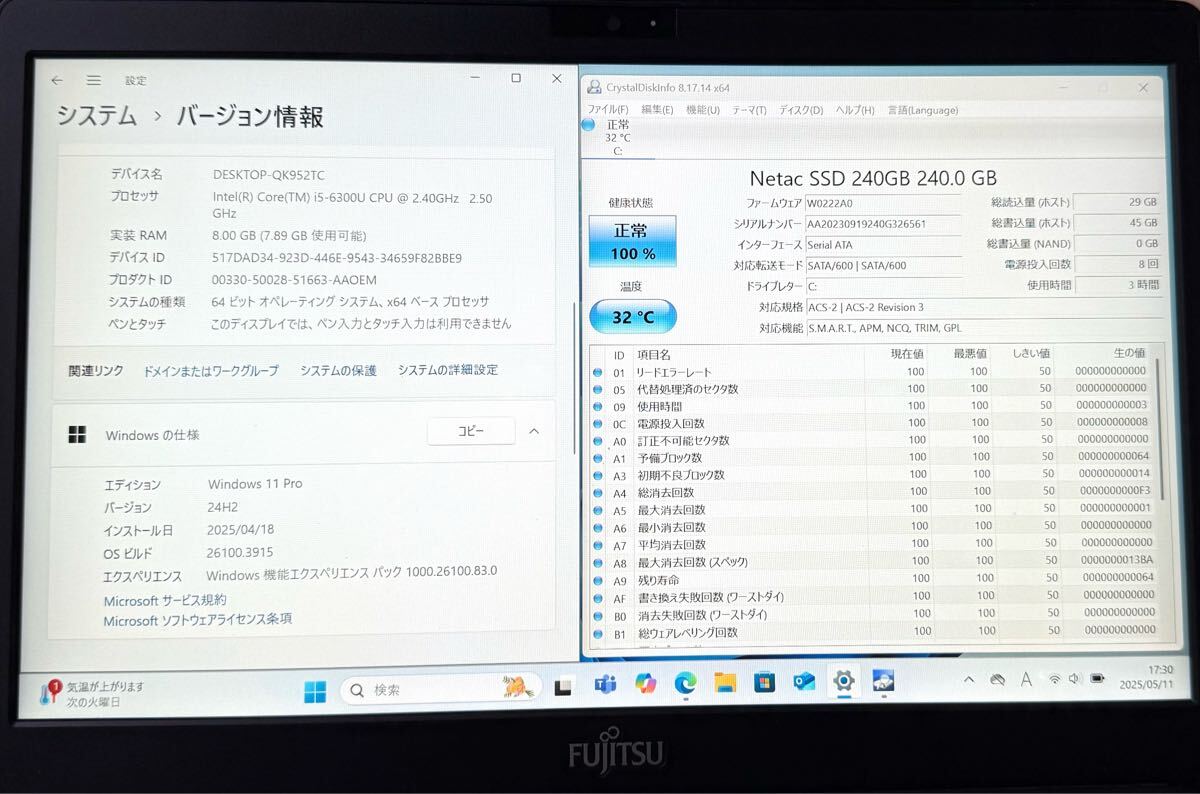Open the テーマ(T) menu

coord(749,110)
